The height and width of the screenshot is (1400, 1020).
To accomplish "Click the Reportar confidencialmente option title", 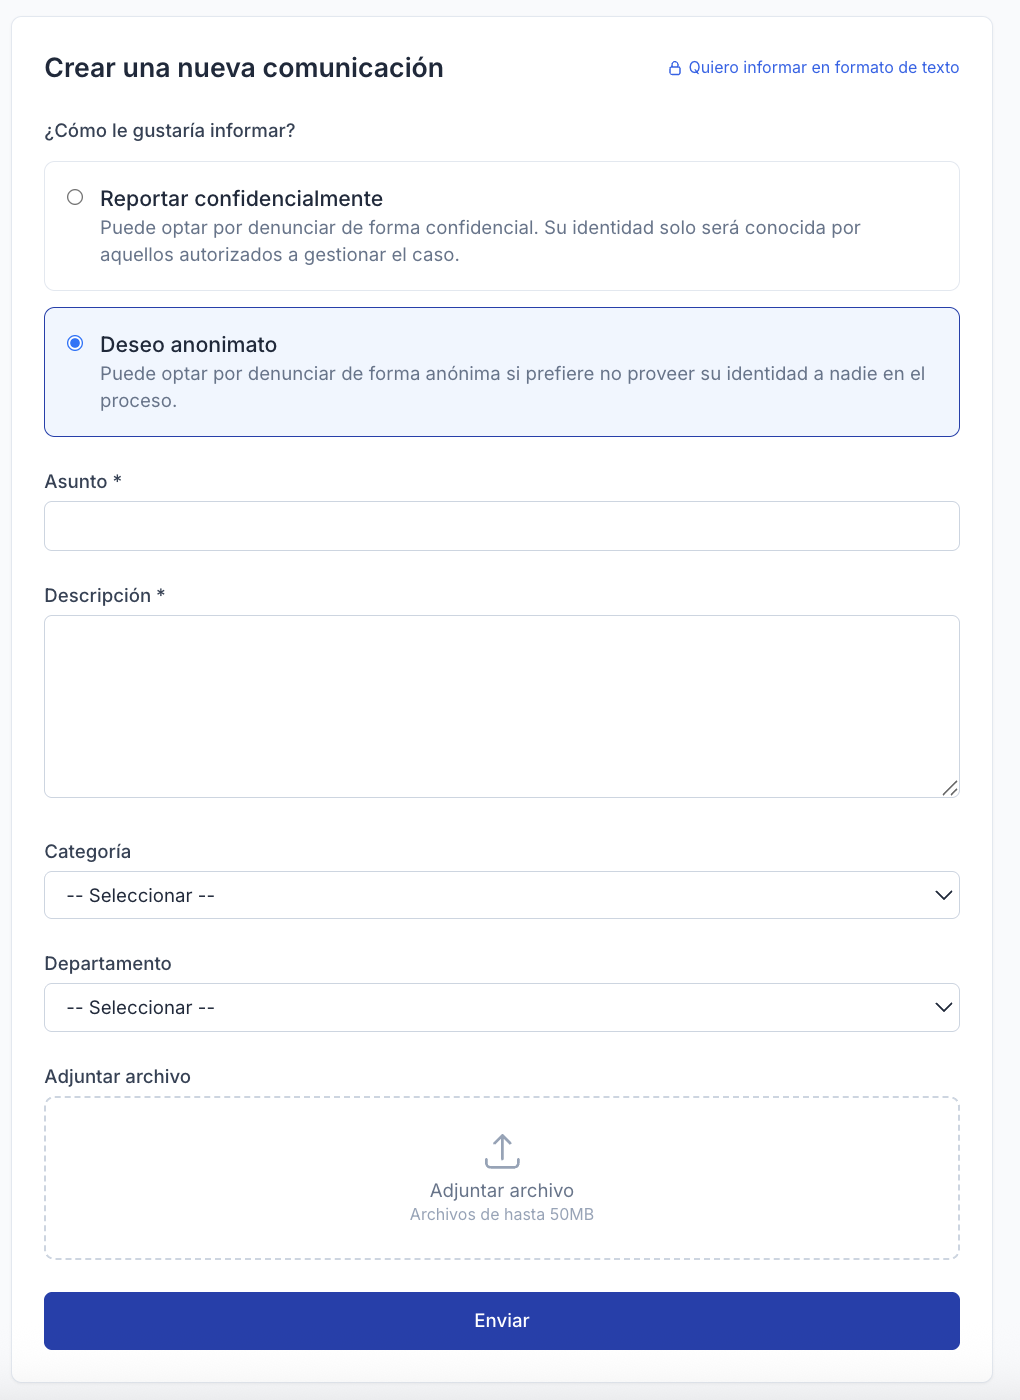I will pos(241,199).
